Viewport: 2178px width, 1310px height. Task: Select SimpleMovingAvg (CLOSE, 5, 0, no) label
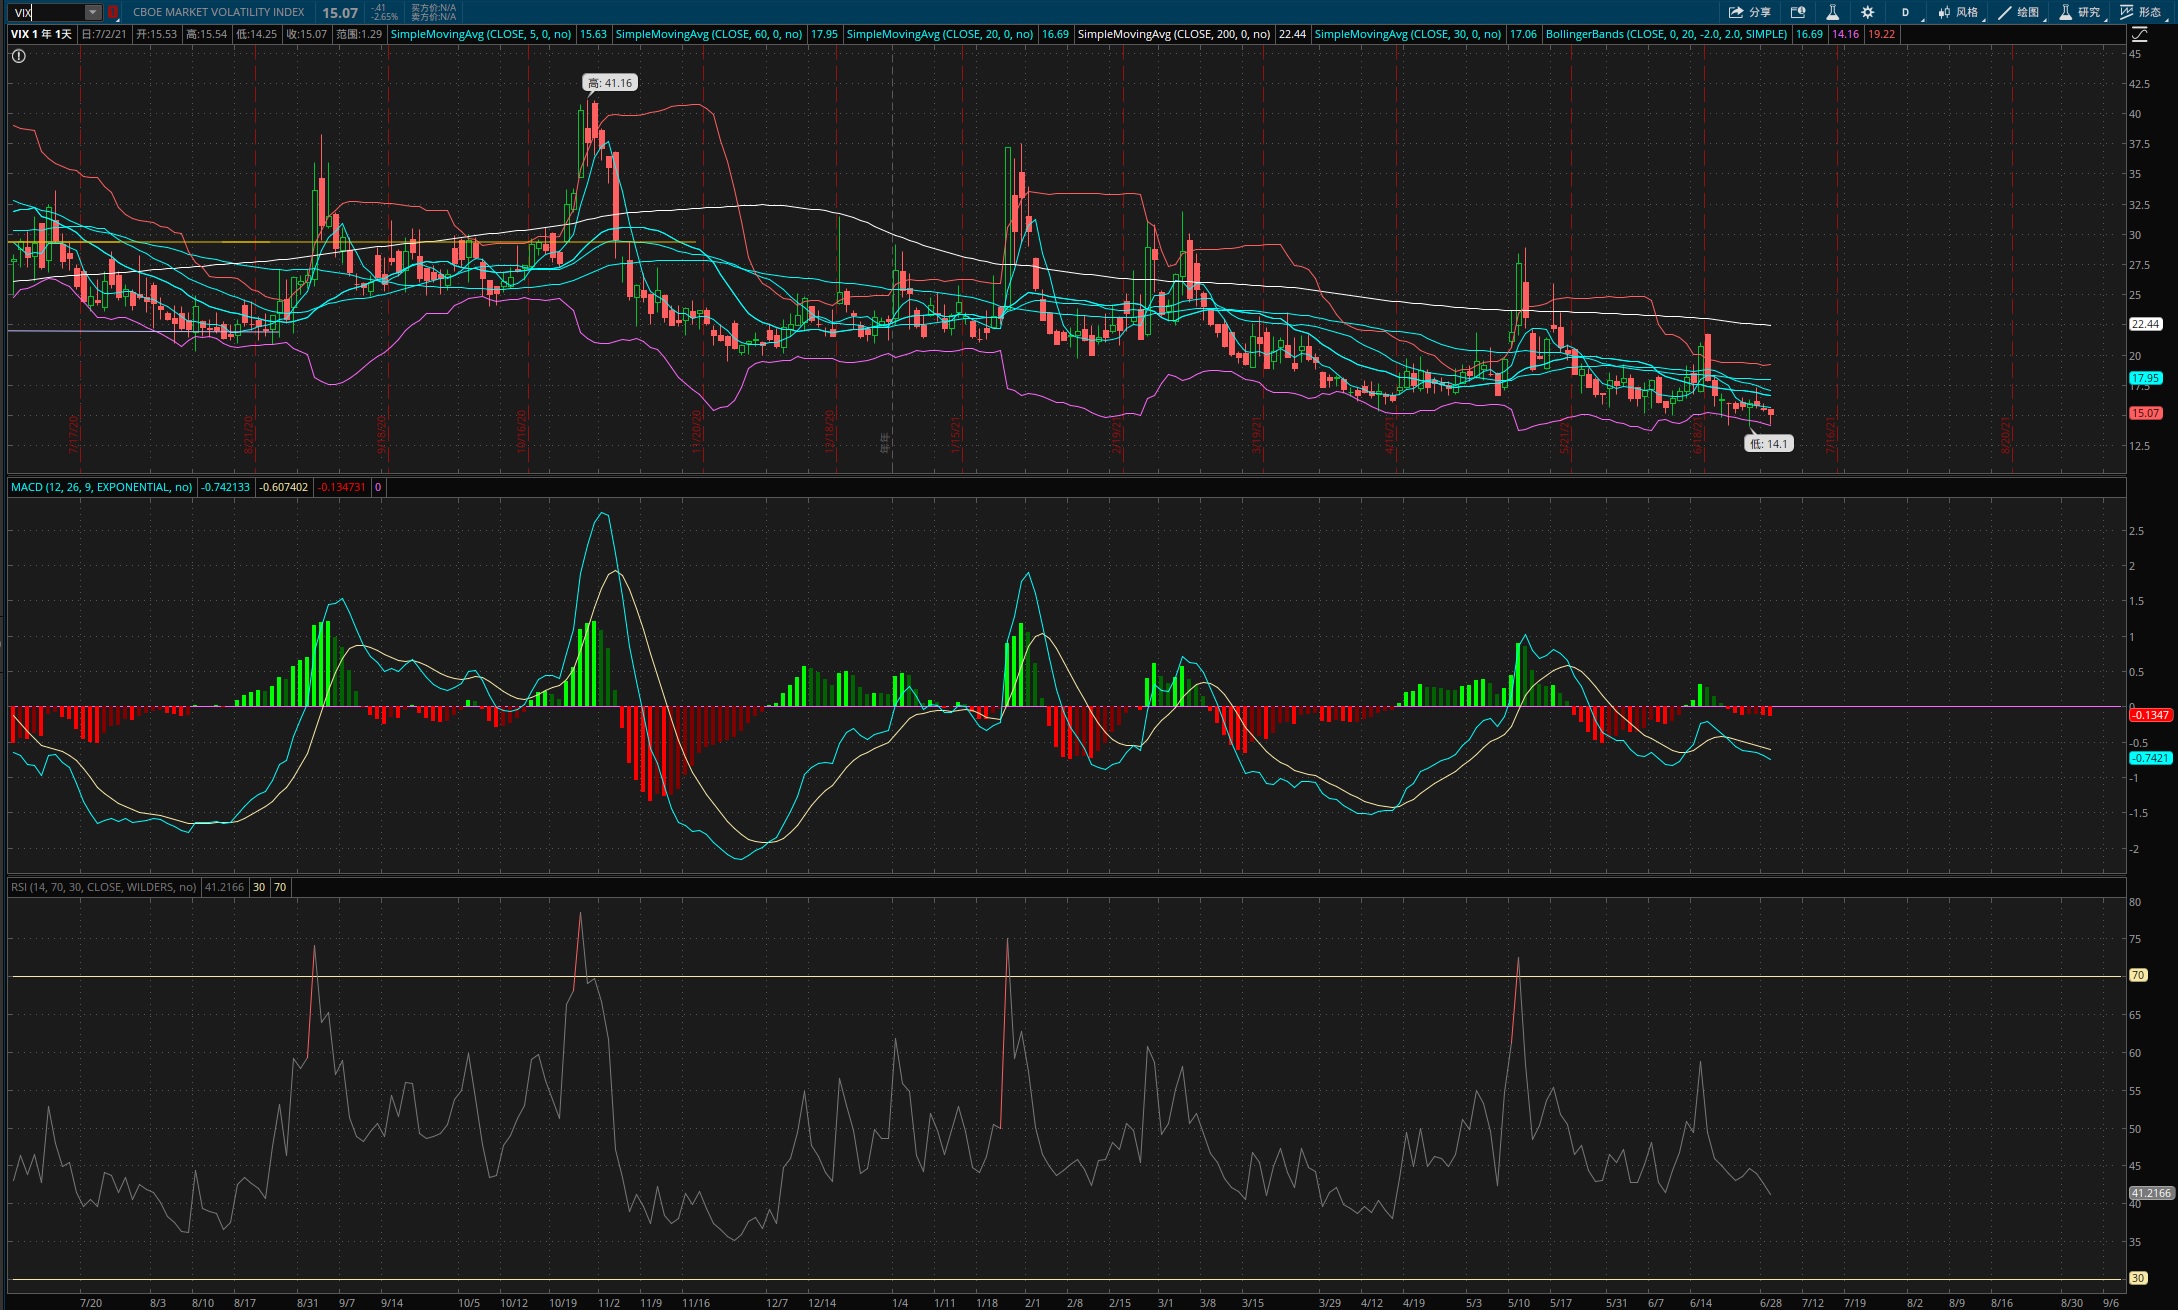(481, 34)
